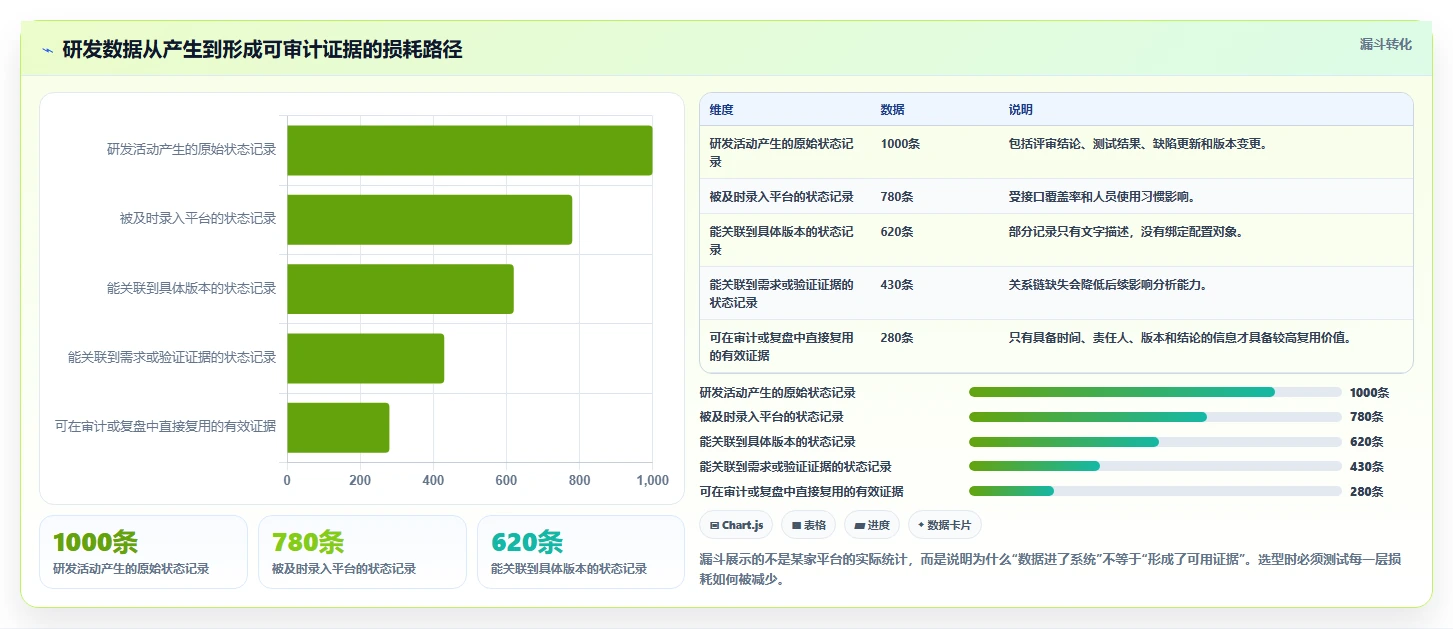Click the 430条 progress bar
The width and height of the screenshot is (1453, 629).
pos(1155,466)
